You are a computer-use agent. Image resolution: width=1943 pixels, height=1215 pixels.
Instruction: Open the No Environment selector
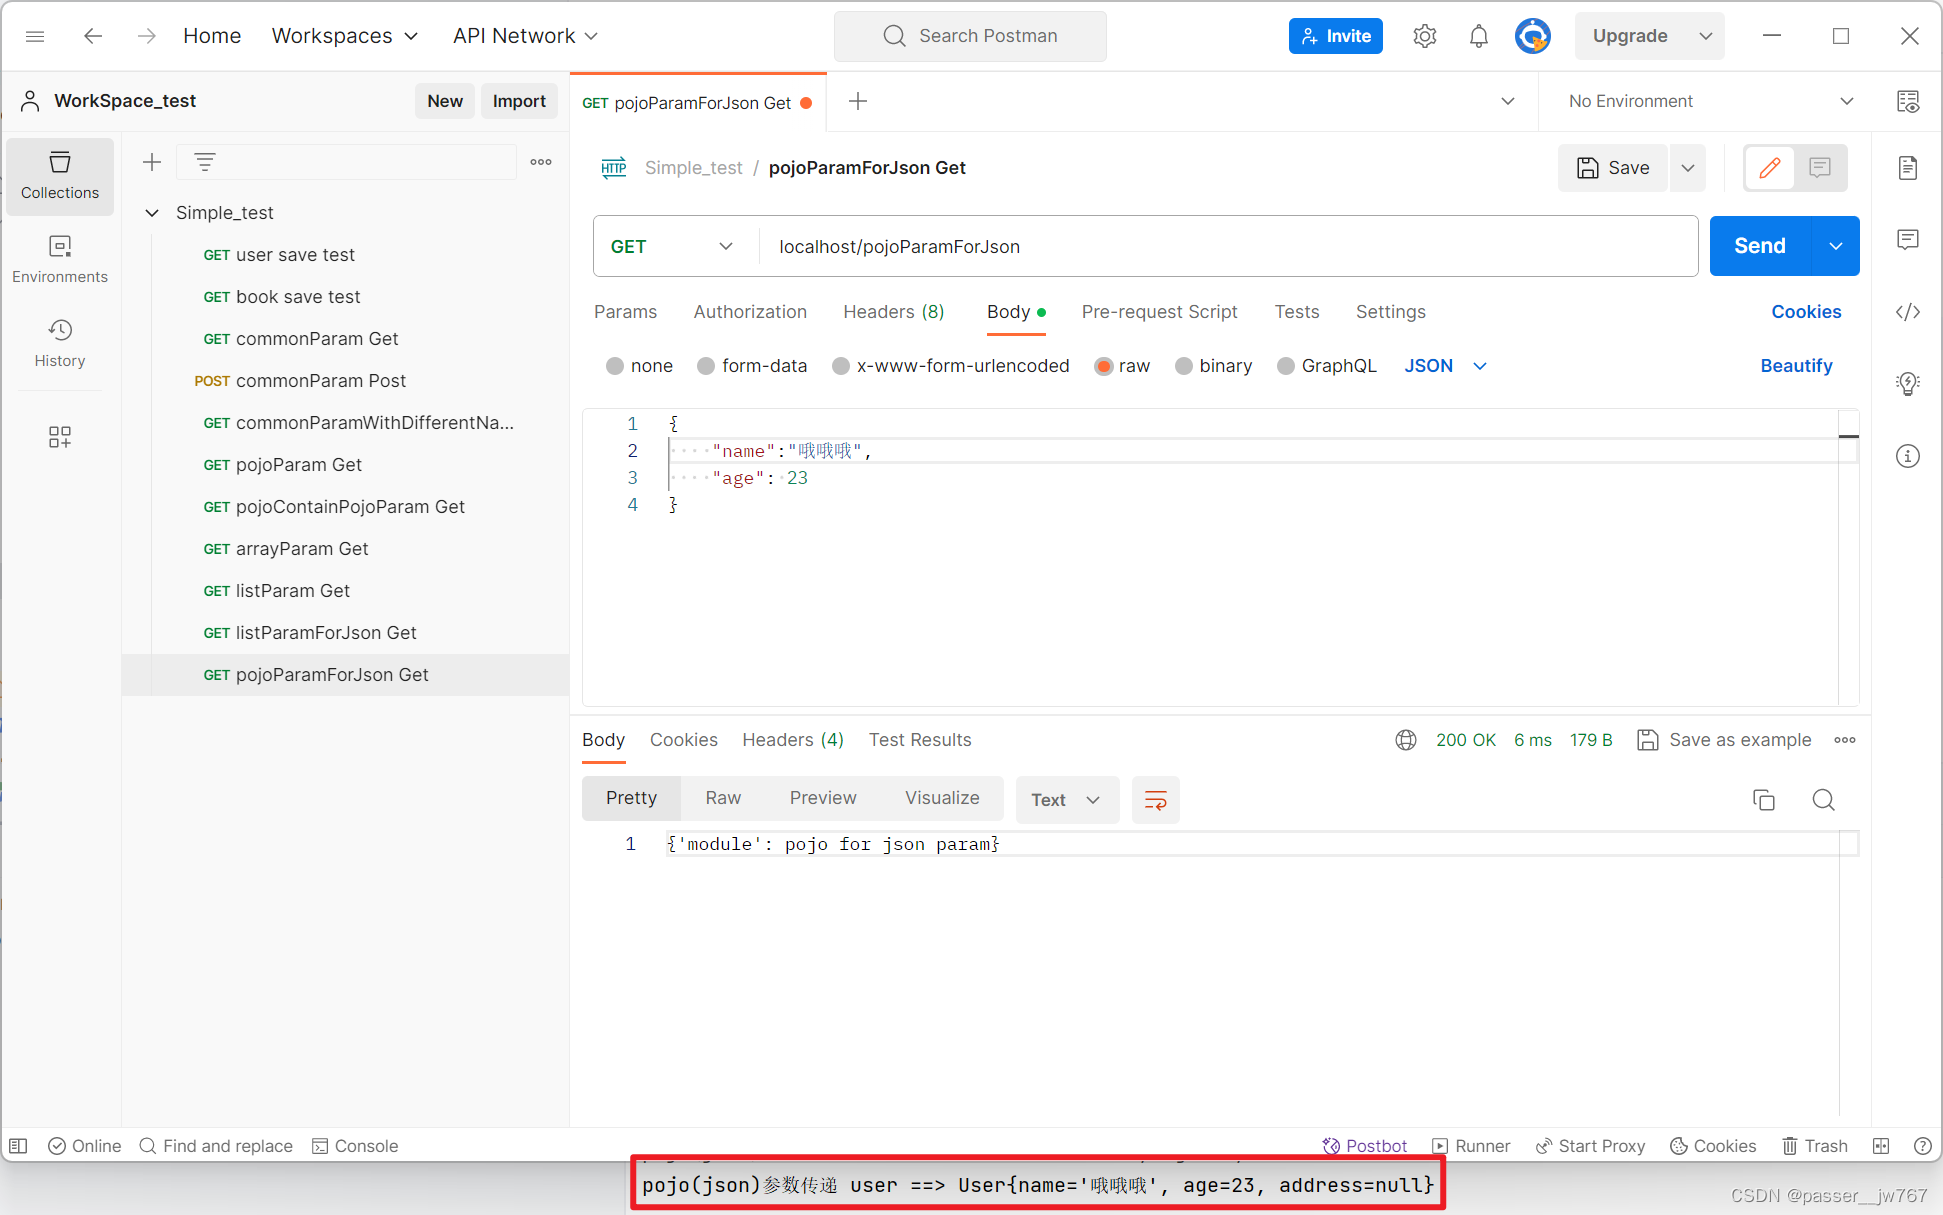coord(1711,101)
